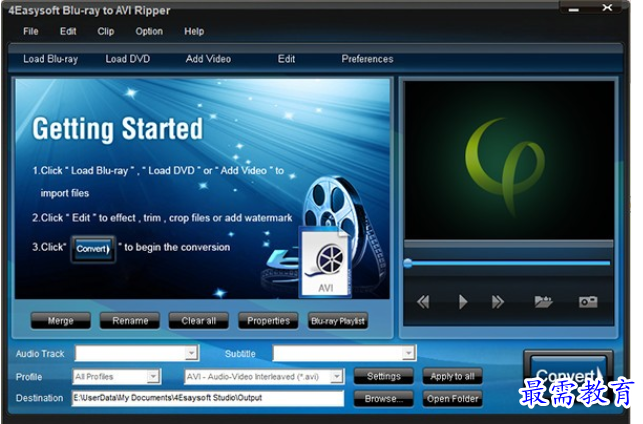The image size is (643, 424).
Task: Open profile Settings
Action: 384,376
